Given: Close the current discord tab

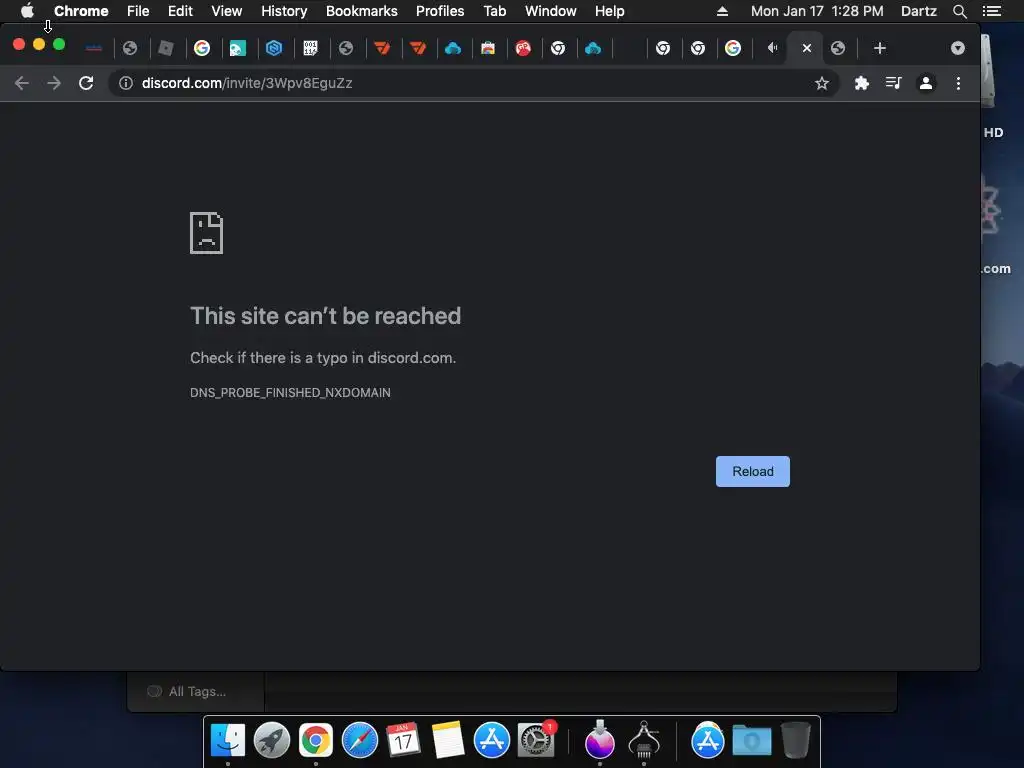Looking at the screenshot, I should click(x=807, y=48).
